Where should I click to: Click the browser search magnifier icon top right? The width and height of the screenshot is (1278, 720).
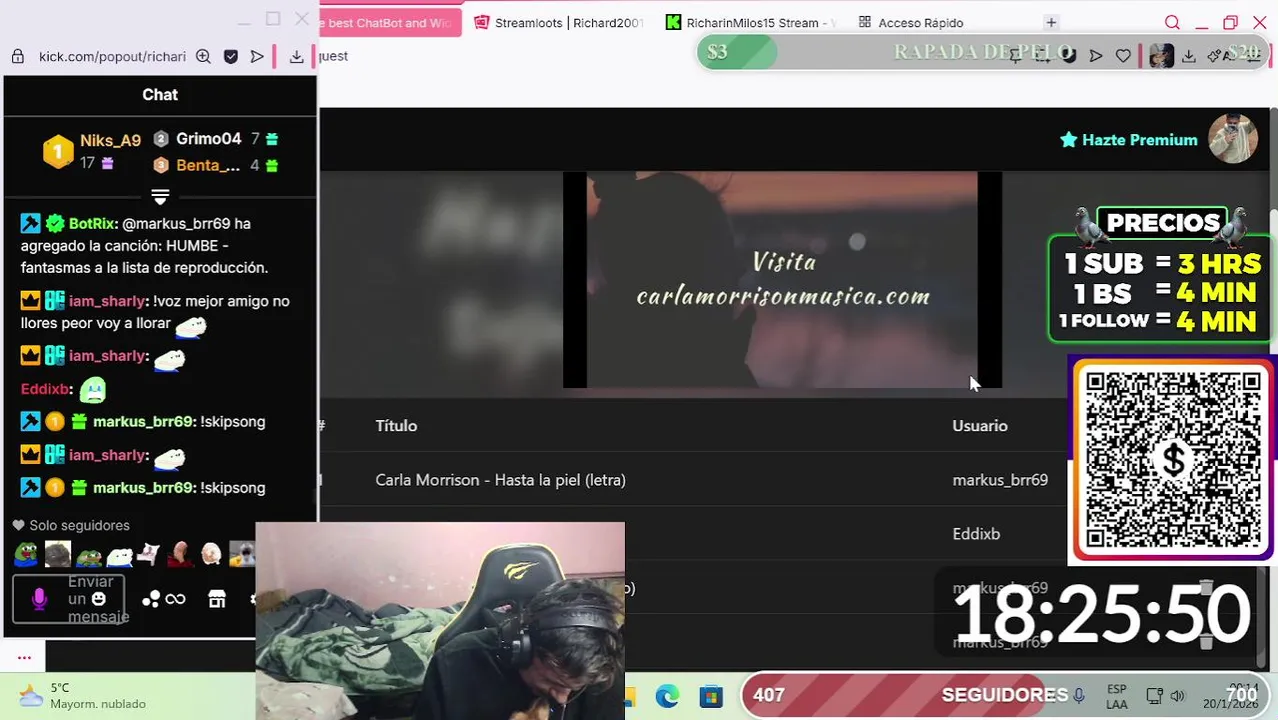(x=1172, y=22)
